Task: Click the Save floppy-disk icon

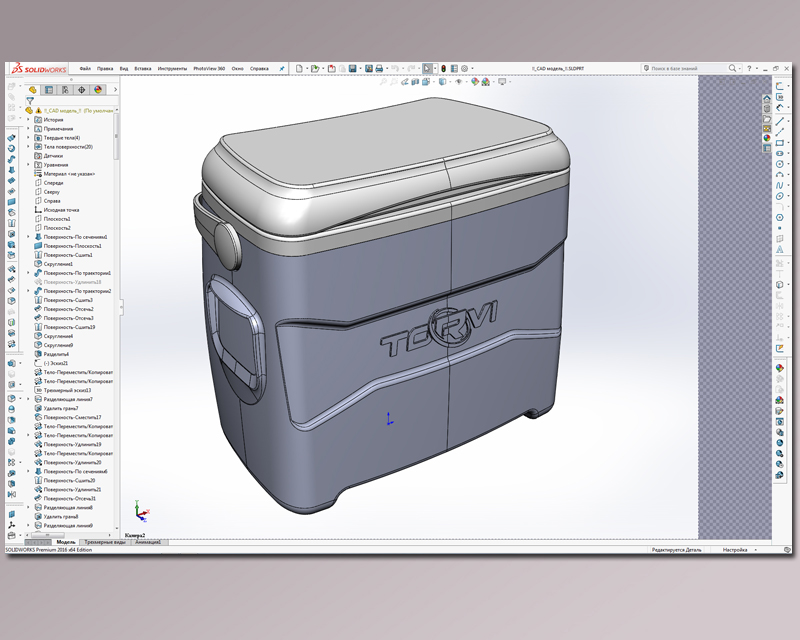Action: [353, 68]
